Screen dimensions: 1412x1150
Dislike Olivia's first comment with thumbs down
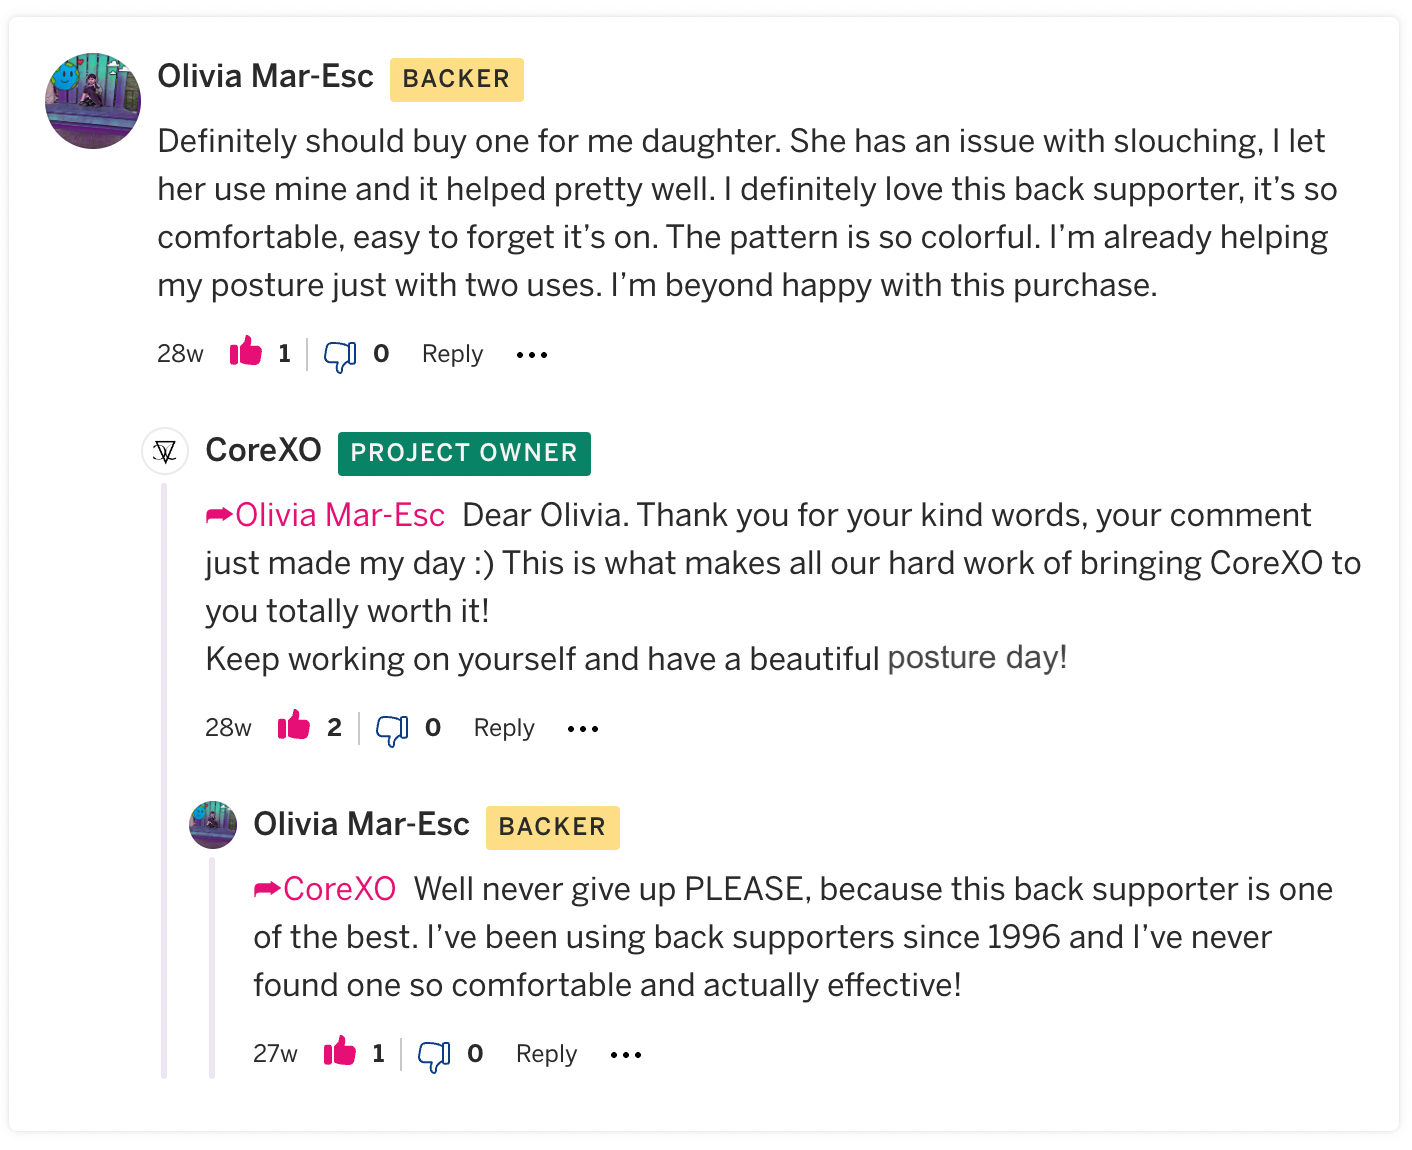(340, 355)
